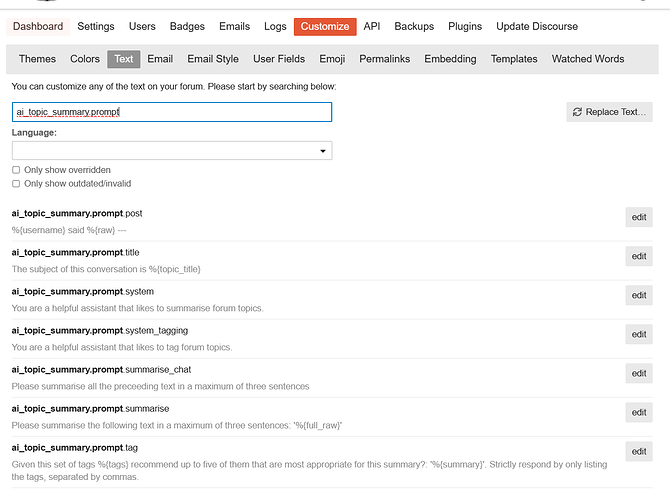
Task: Edit the prompt.summarise_chat entry
Action: tap(639, 374)
